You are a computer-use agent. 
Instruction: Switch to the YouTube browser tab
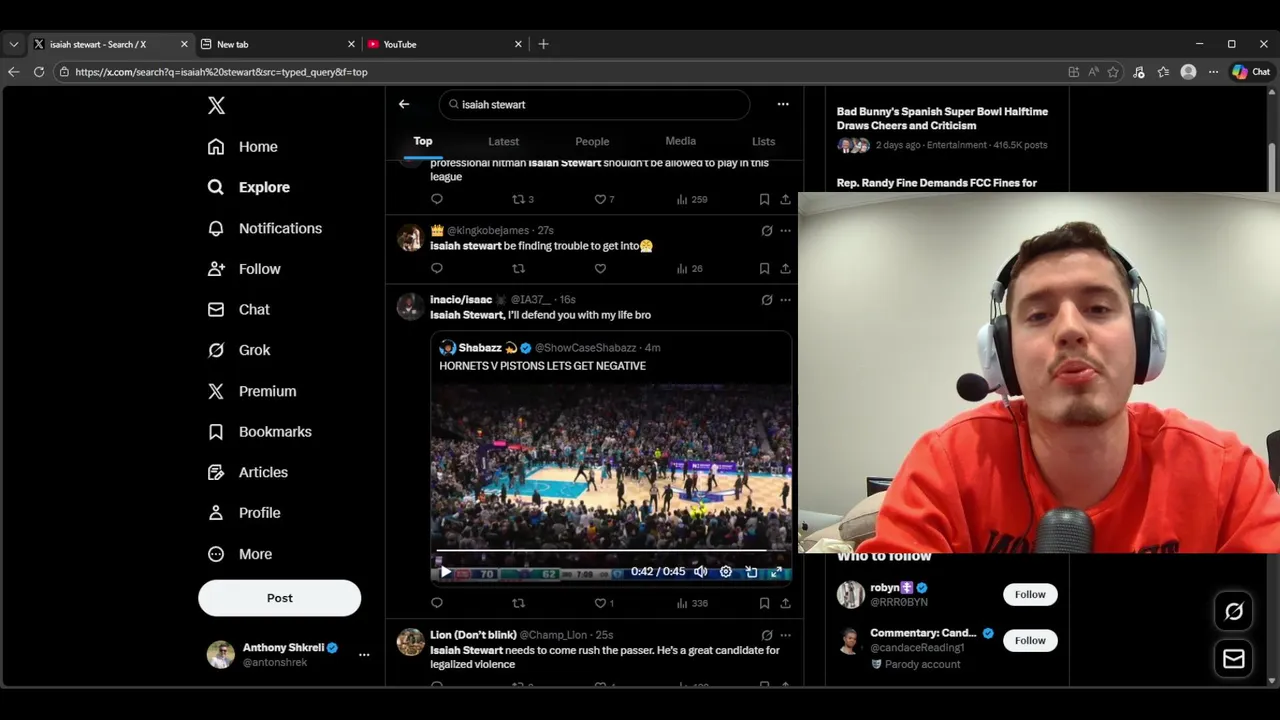pyautogui.click(x=443, y=44)
